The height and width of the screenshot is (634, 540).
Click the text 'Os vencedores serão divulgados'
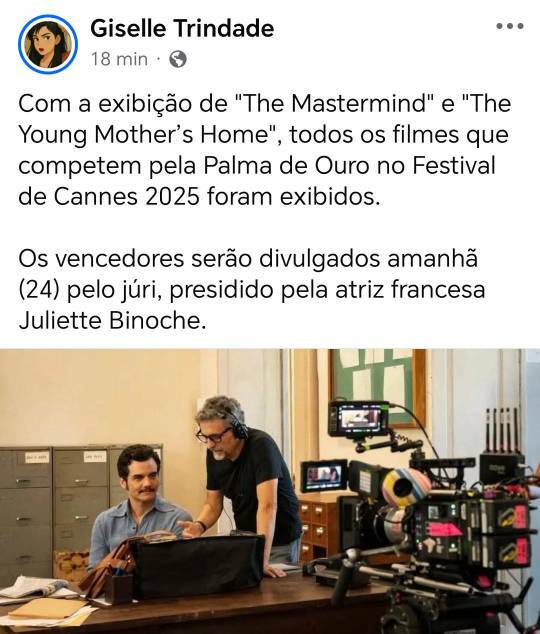[199, 258]
